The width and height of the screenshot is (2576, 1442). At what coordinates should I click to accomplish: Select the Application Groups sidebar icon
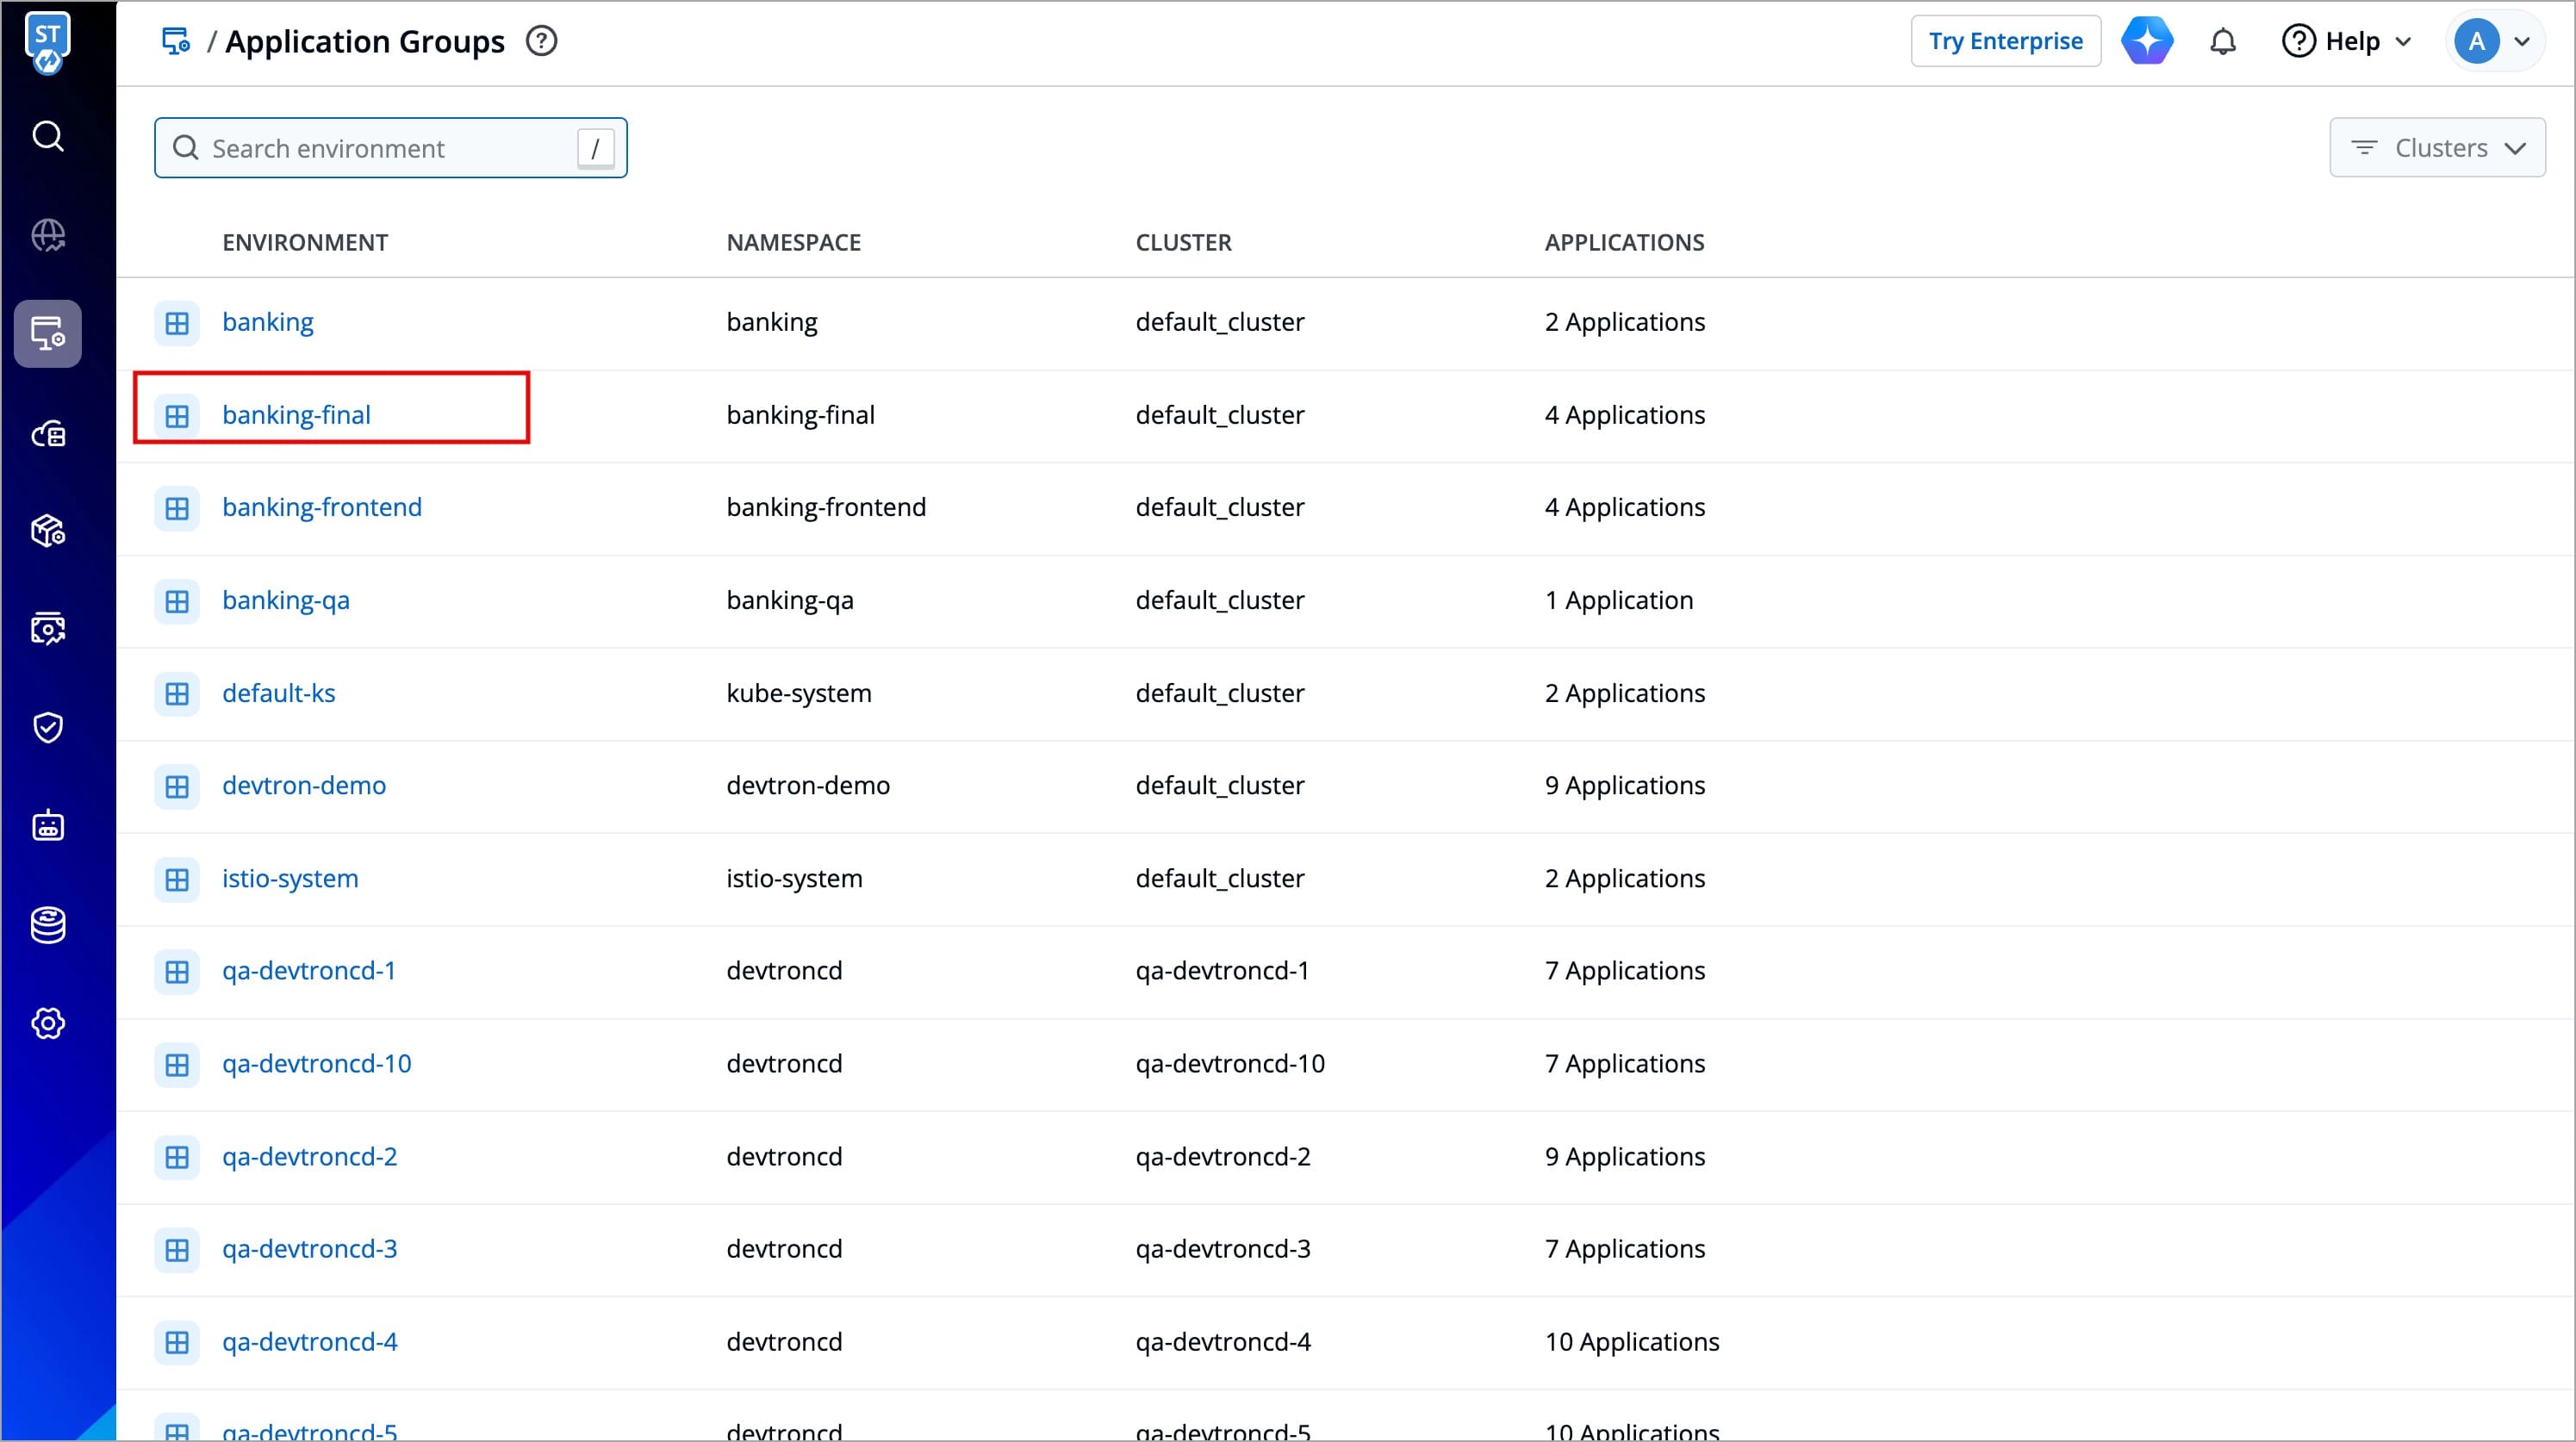[x=48, y=334]
